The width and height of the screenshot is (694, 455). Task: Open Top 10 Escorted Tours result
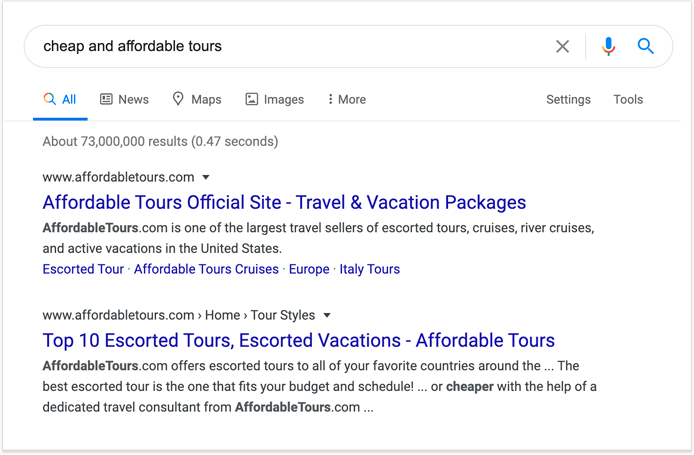coord(299,341)
